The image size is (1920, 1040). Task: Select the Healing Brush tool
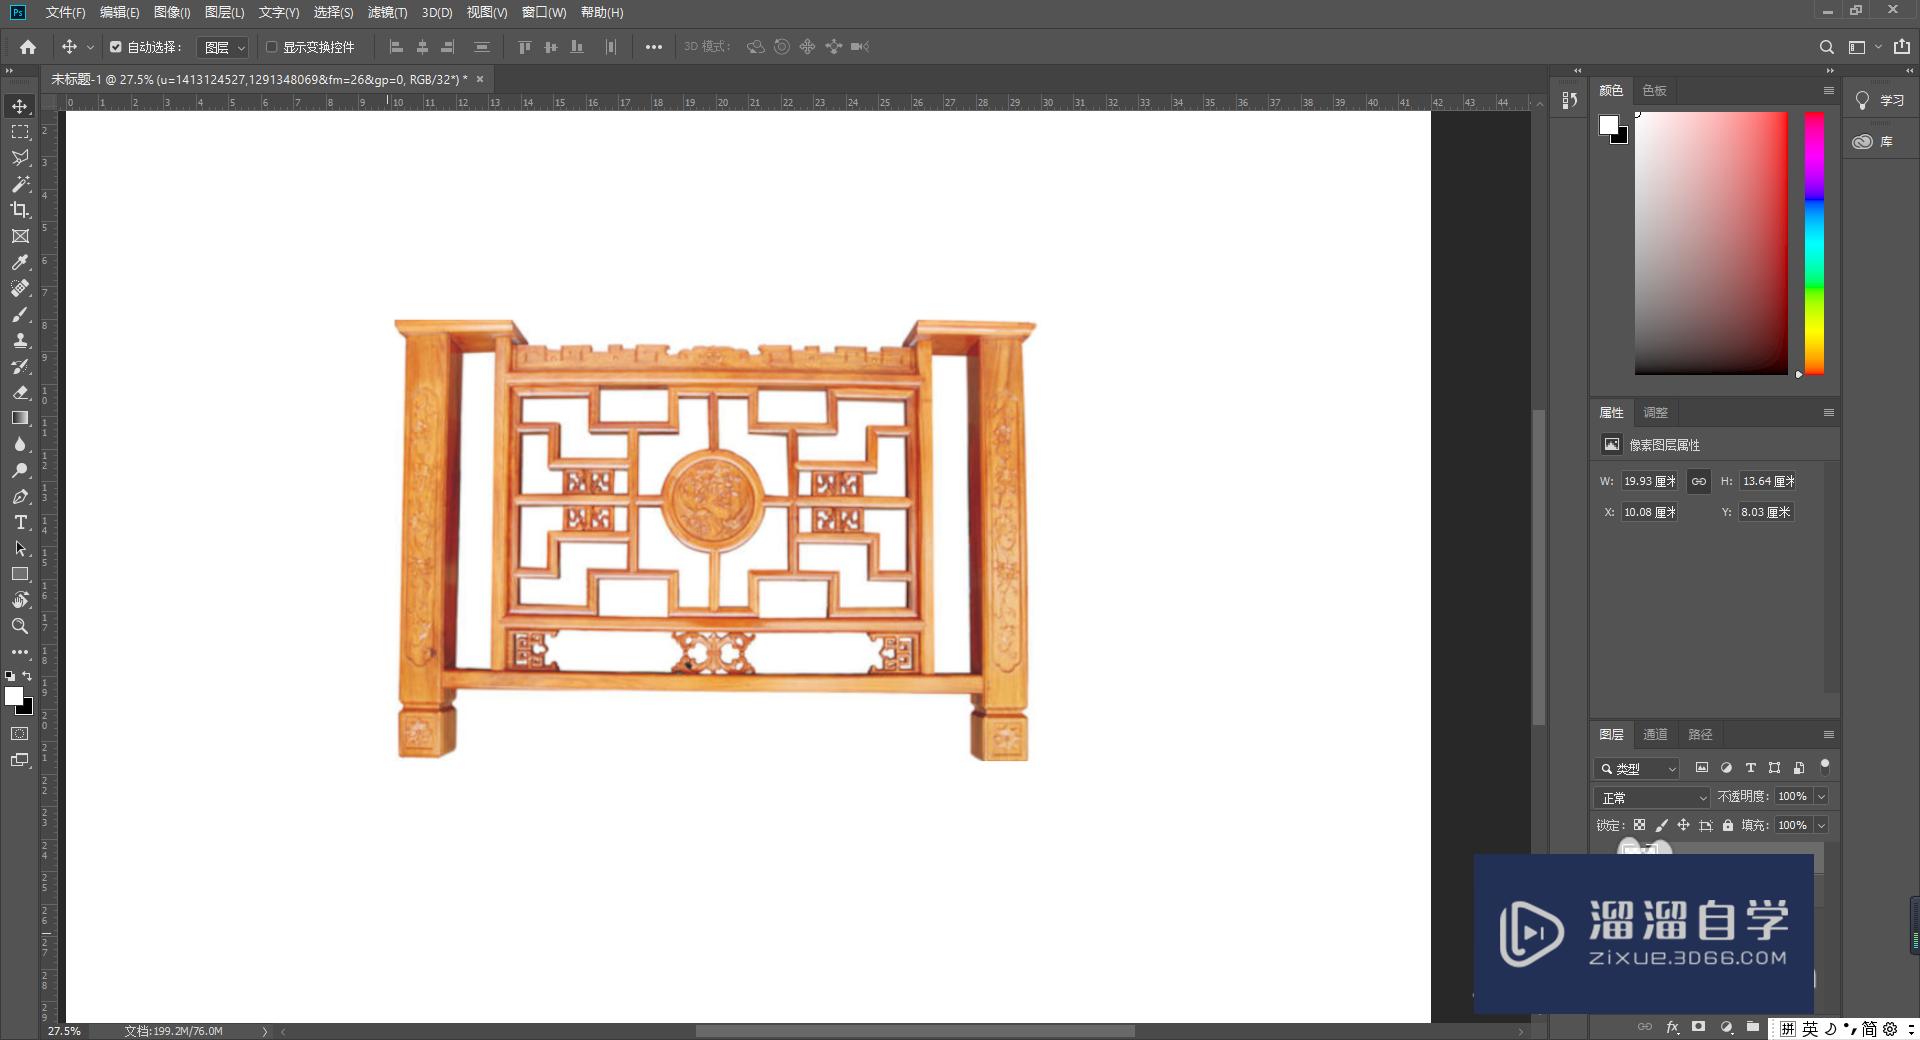(20, 288)
